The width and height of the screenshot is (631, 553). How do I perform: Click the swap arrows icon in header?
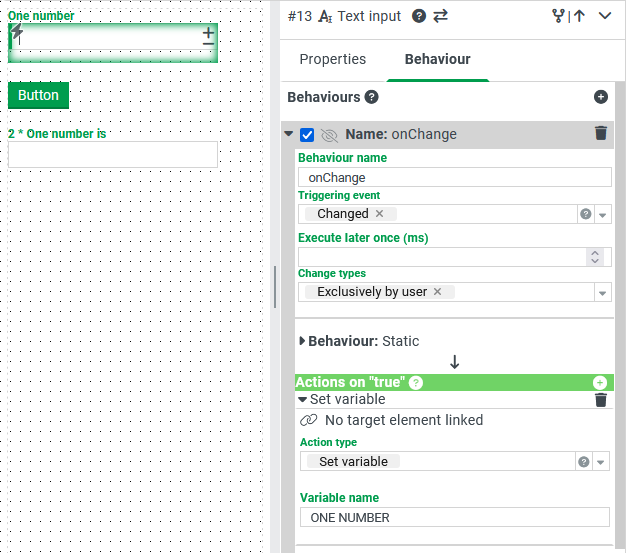[x=440, y=16]
